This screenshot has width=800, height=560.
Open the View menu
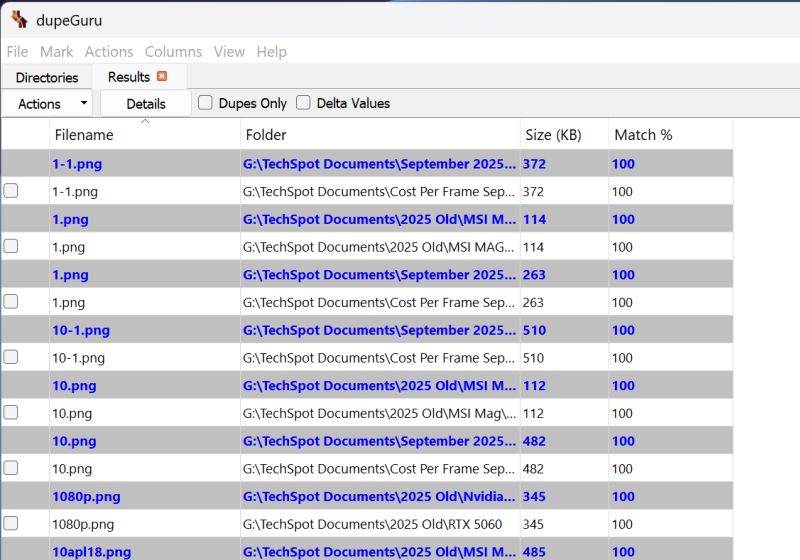tap(229, 52)
